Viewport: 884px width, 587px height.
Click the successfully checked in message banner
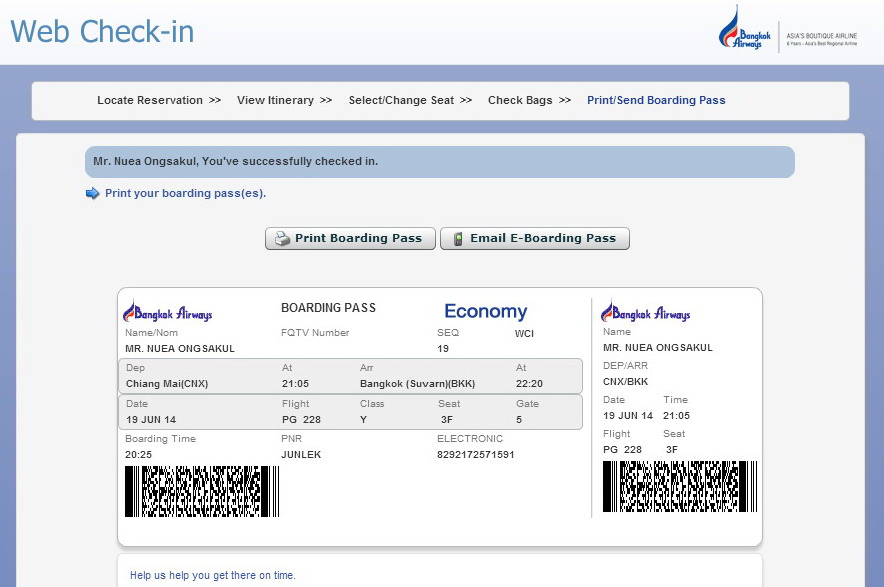(439, 161)
